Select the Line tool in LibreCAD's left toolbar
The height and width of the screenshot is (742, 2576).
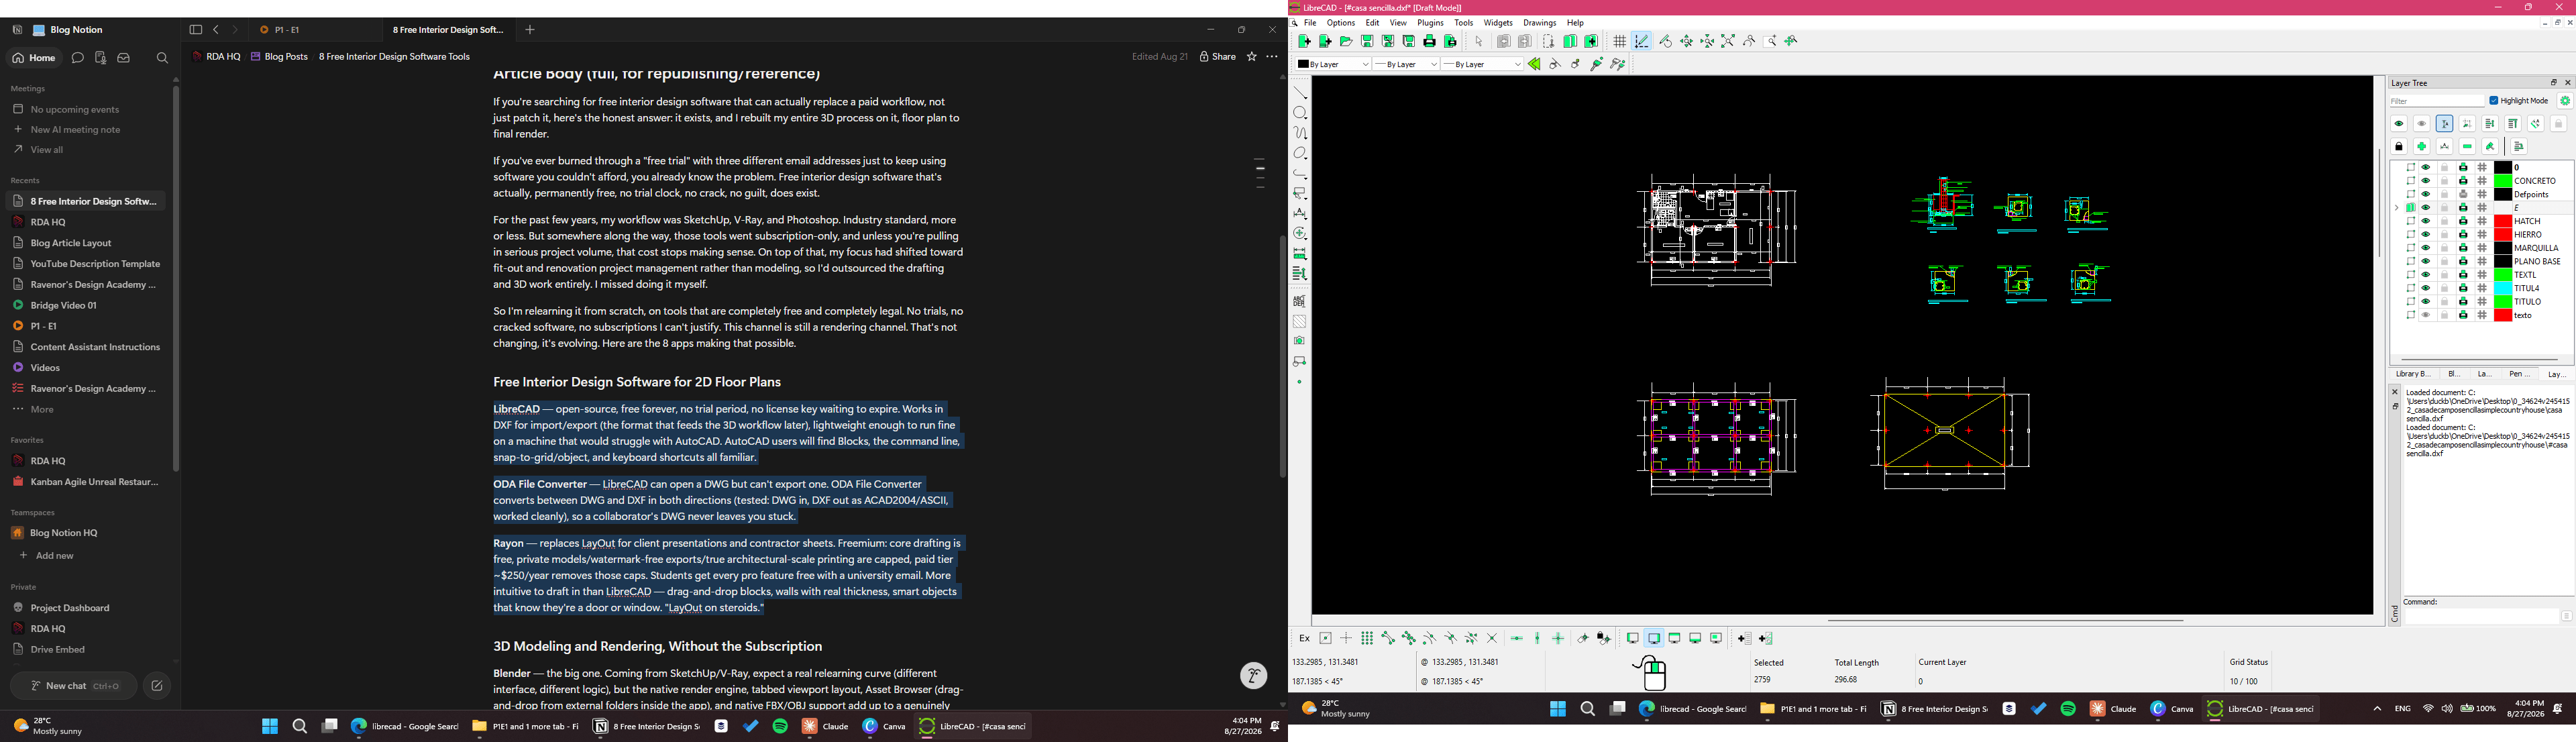click(1300, 93)
